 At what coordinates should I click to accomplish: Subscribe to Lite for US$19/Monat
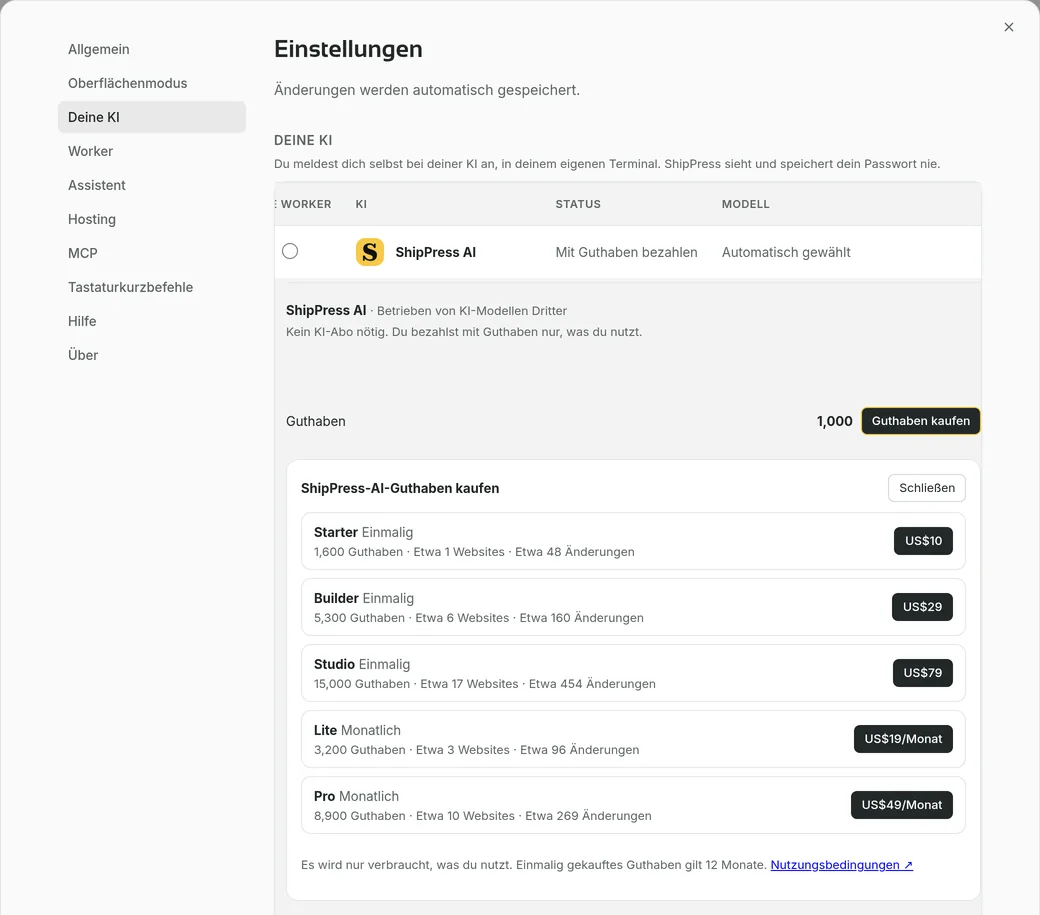click(x=903, y=739)
